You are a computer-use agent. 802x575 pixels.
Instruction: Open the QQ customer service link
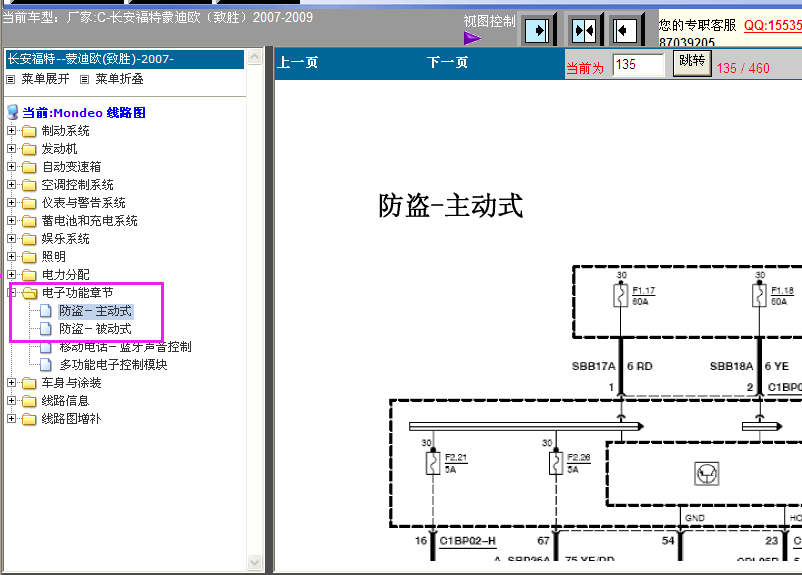pos(772,25)
